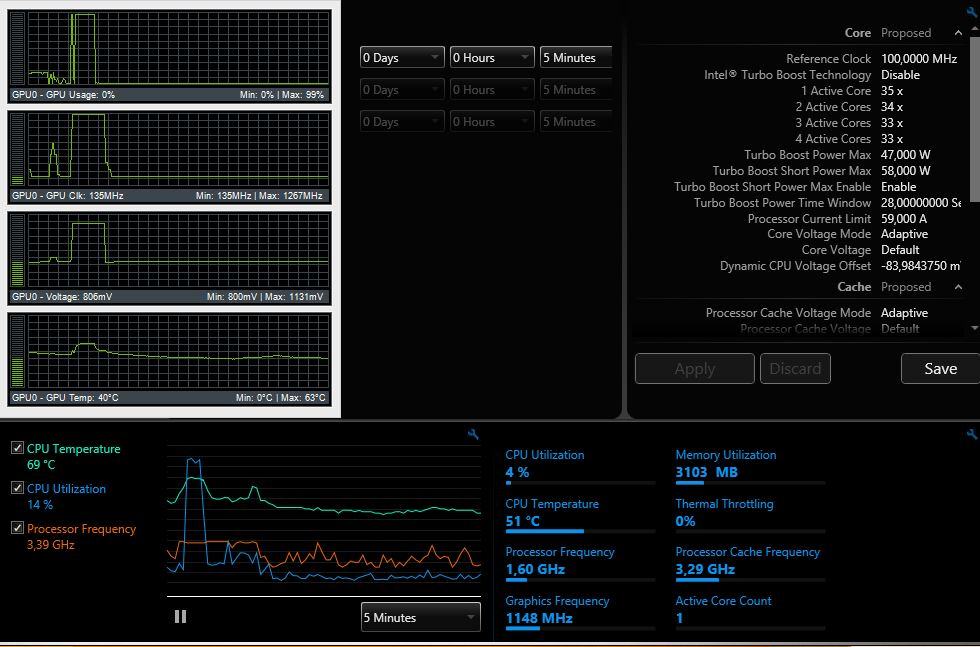Click the Cache section header
Viewport: 980px width, 647px height.
pos(854,287)
